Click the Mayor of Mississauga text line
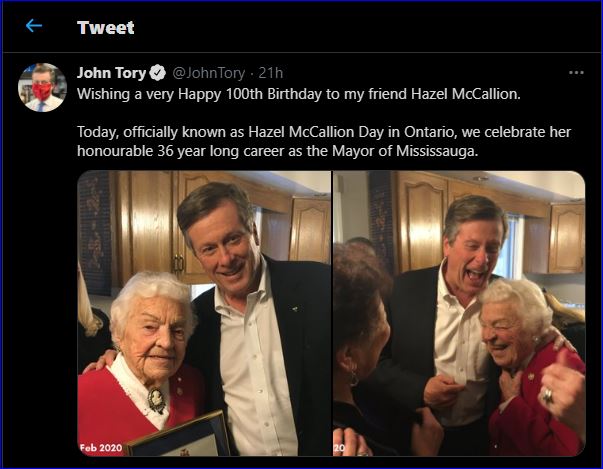This screenshot has width=603, height=469. 278,151
